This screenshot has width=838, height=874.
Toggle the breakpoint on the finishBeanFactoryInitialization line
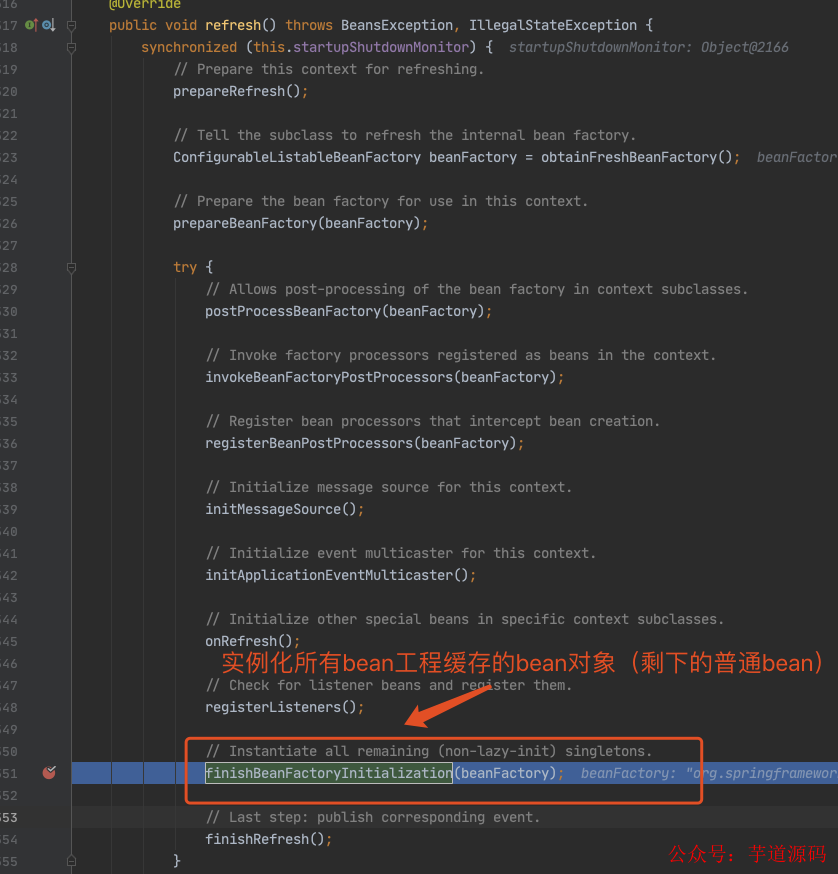pyautogui.click(x=49, y=773)
